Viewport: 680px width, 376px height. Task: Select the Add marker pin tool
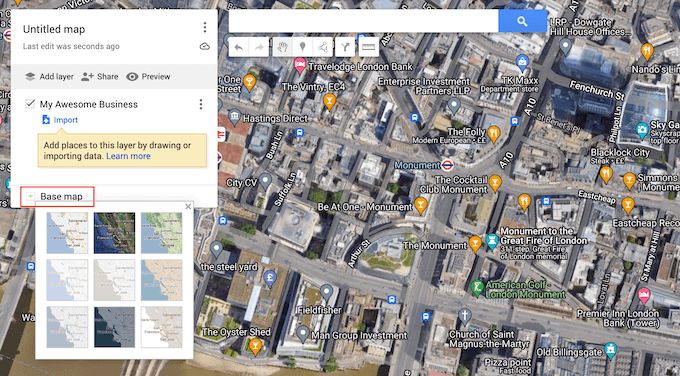point(303,47)
